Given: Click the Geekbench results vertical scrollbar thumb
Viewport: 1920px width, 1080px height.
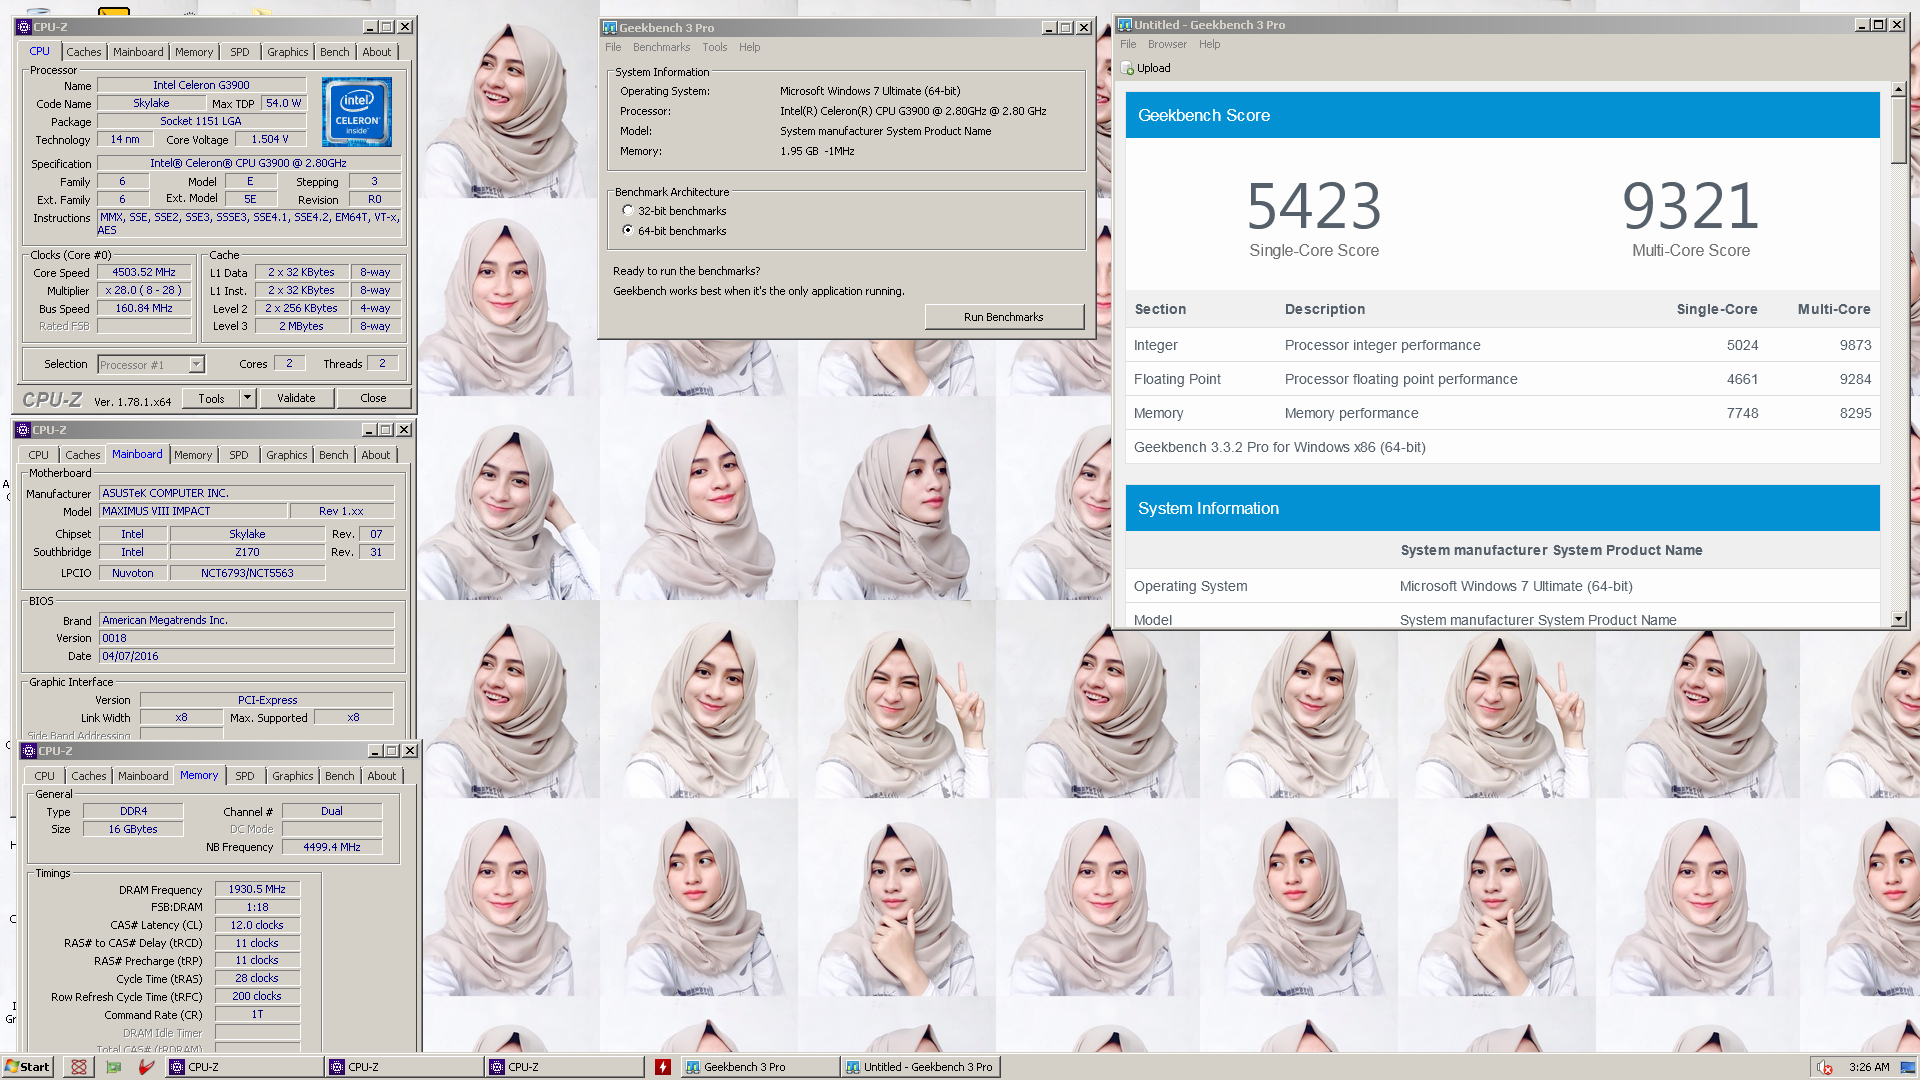Looking at the screenshot, I should (x=1898, y=130).
